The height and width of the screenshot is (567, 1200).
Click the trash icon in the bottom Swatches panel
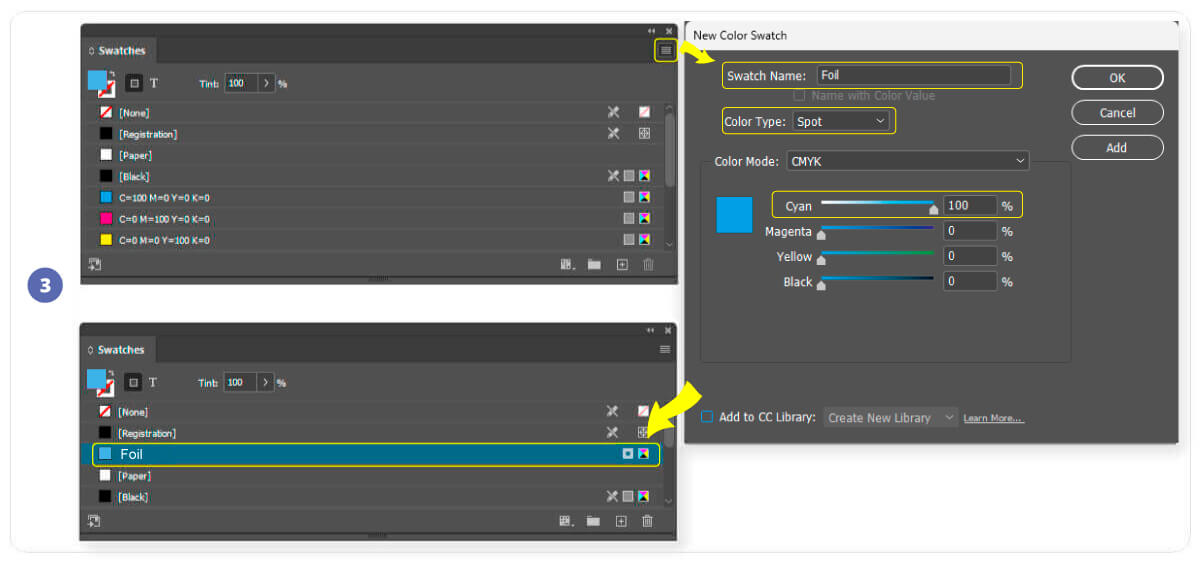[x=647, y=521]
